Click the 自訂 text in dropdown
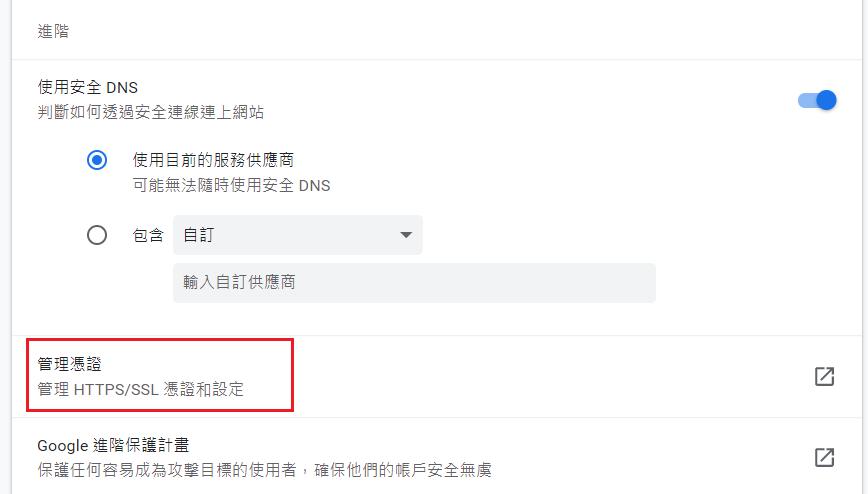The width and height of the screenshot is (868, 494). [199, 235]
